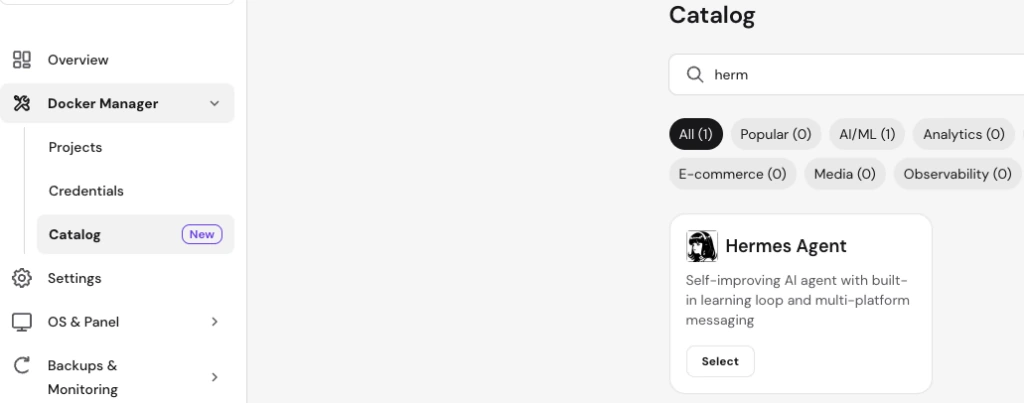The width and height of the screenshot is (1024, 403).
Task: Click the New badge beside Catalog
Action: [202, 234]
